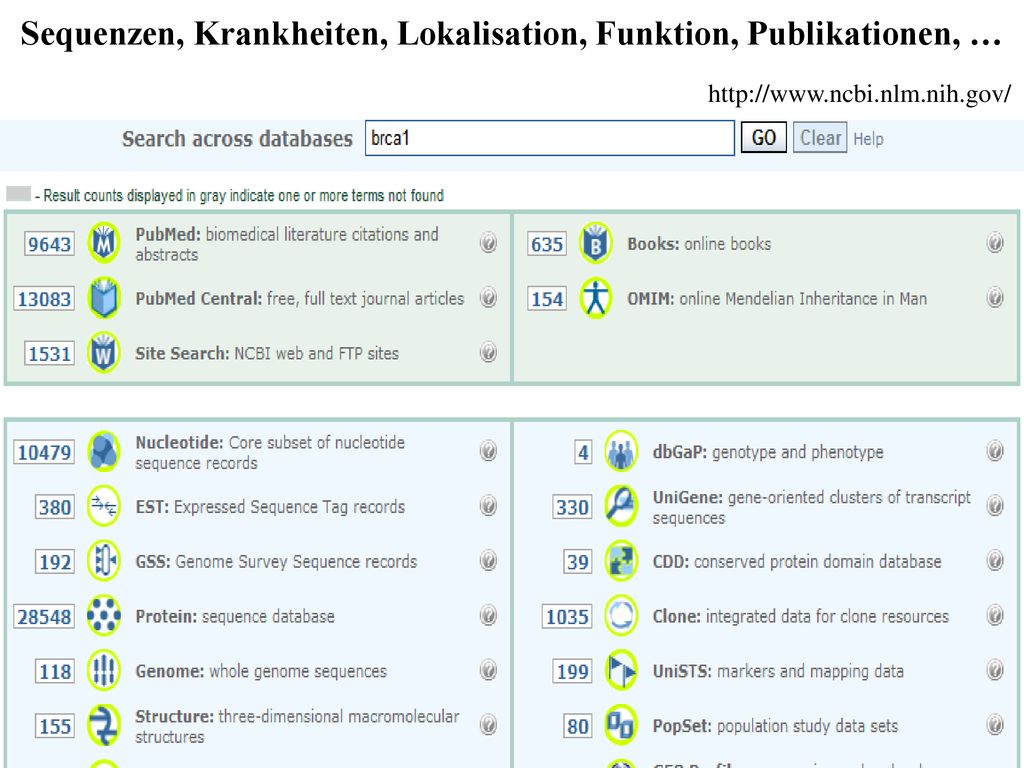Open the PopSet database icon
The image size is (1024, 768).
[621, 726]
